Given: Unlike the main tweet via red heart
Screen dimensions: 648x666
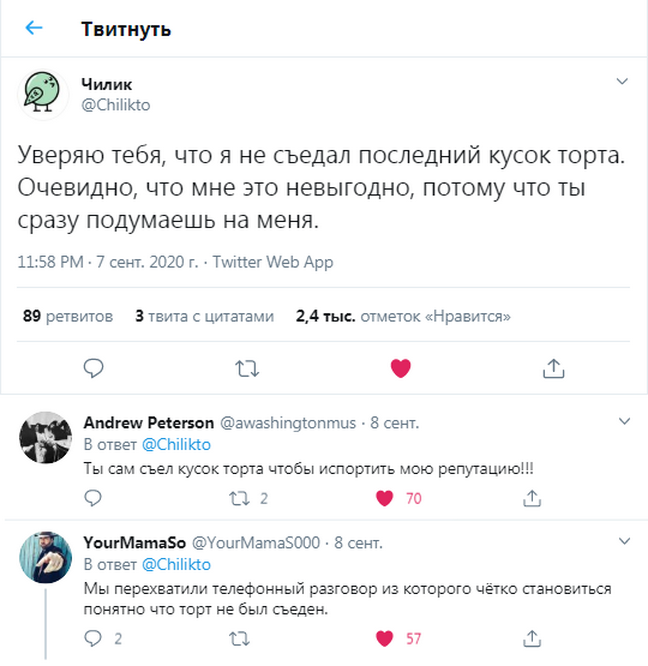Looking at the screenshot, I should coord(400,368).
